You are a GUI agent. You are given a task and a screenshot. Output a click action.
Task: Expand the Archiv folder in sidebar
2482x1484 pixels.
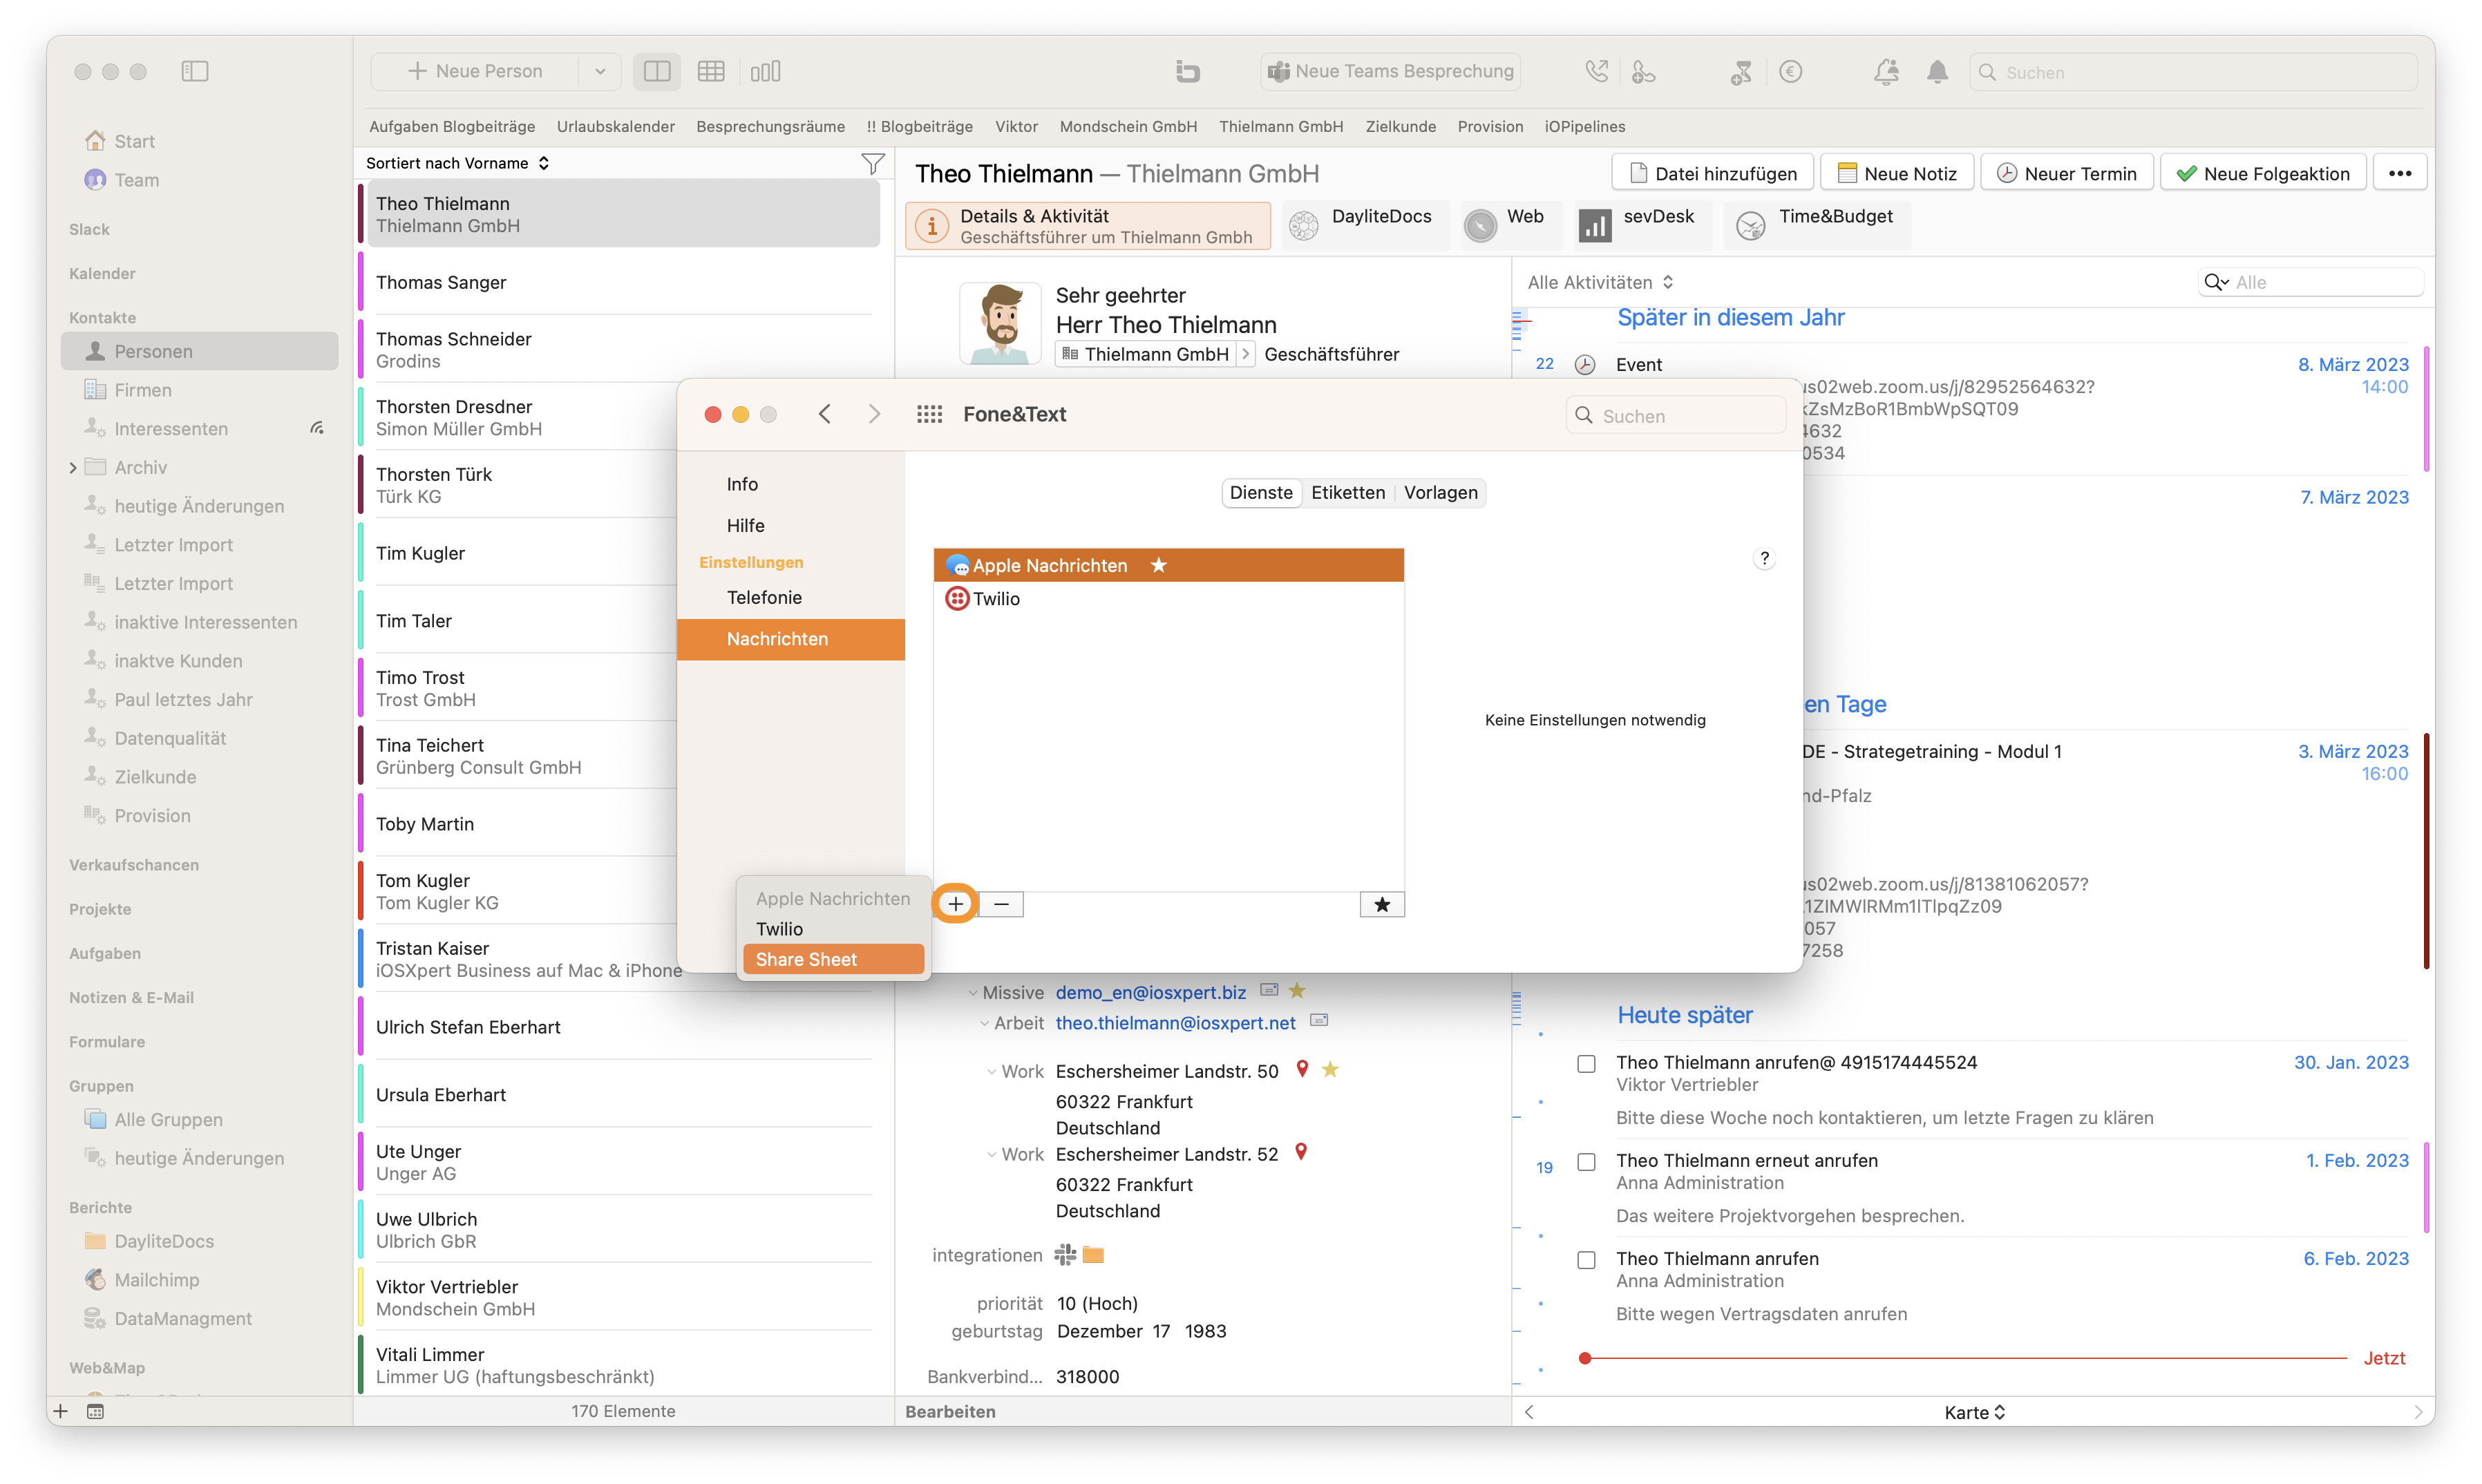click(x=73, y=467)
